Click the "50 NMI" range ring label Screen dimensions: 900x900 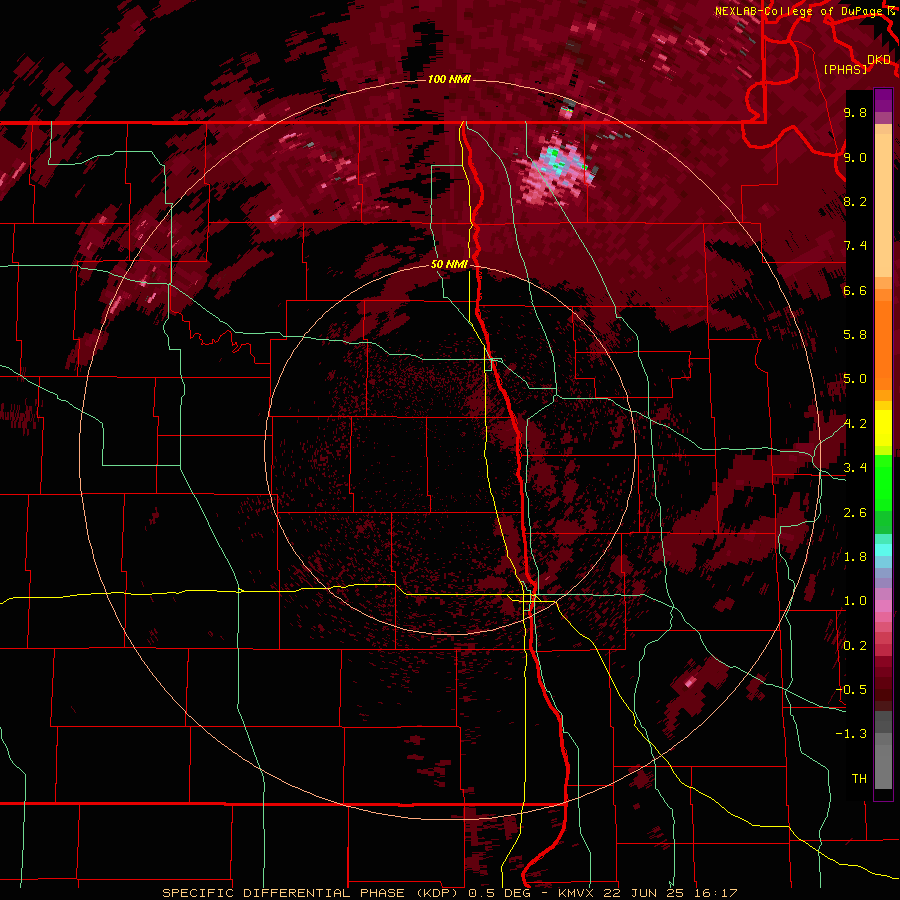point(449,265)
